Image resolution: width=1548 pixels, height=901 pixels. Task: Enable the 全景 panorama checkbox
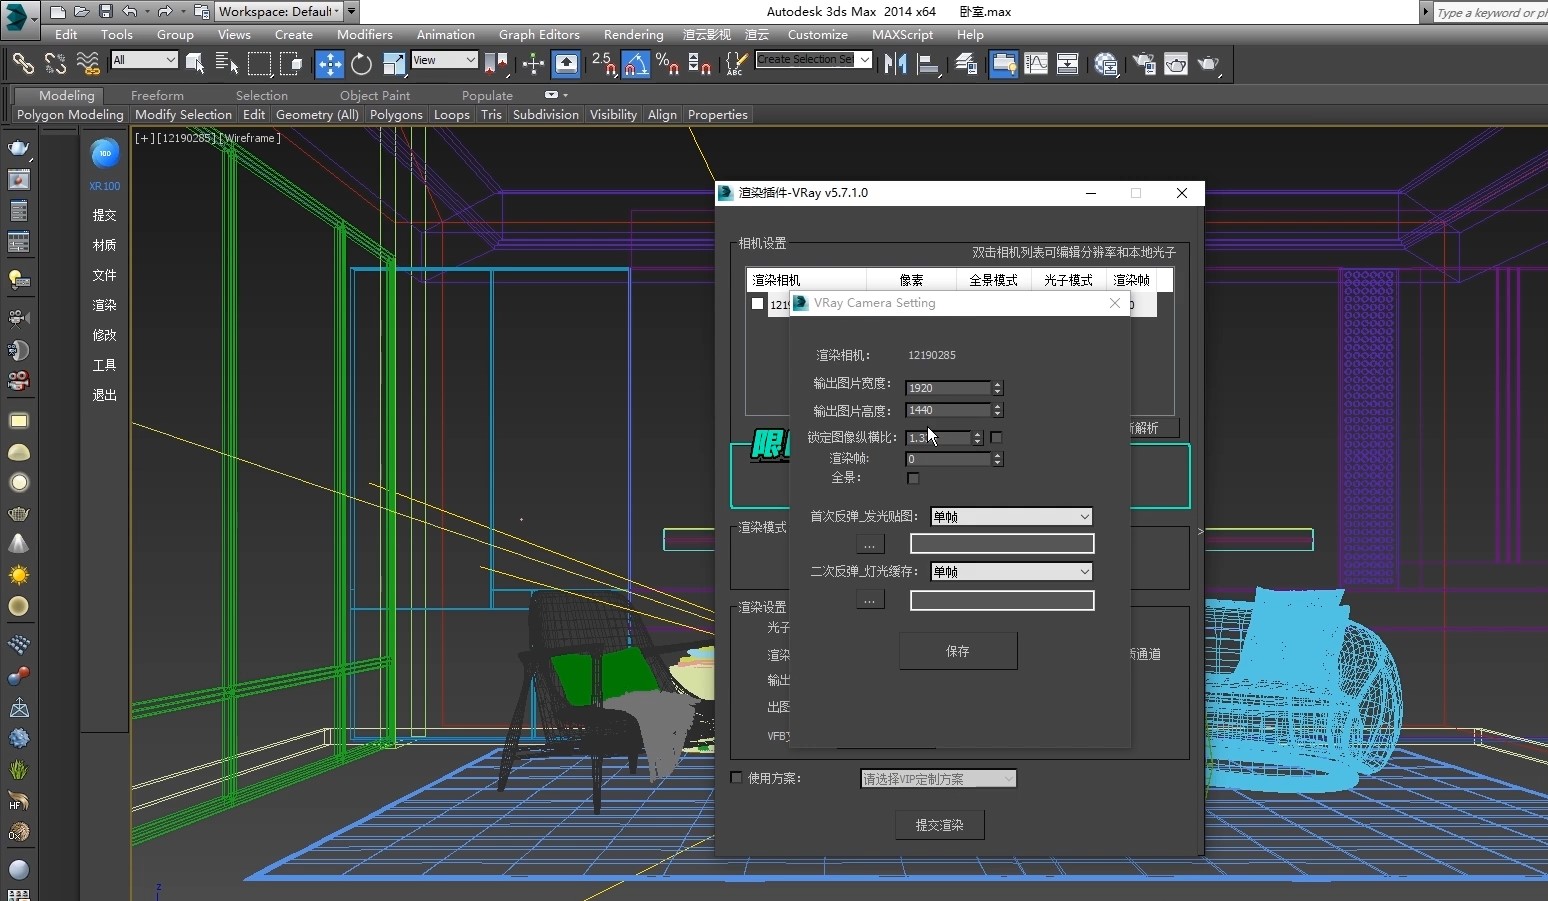913,478
